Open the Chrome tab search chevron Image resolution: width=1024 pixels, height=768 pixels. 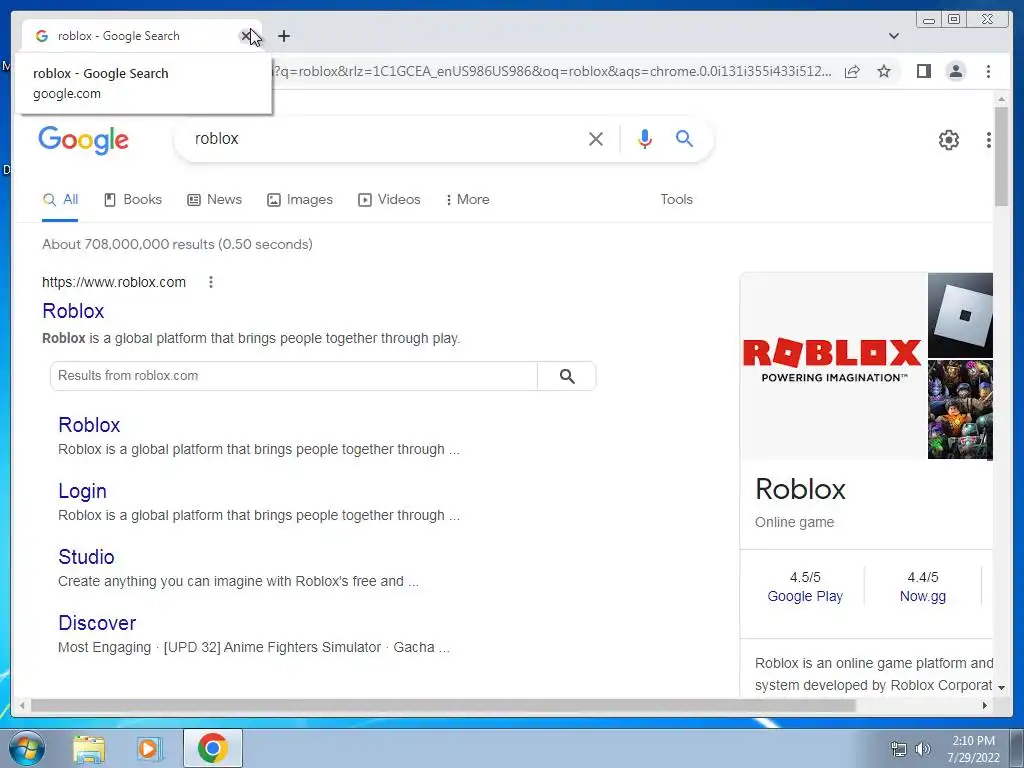tap(894, 36)
